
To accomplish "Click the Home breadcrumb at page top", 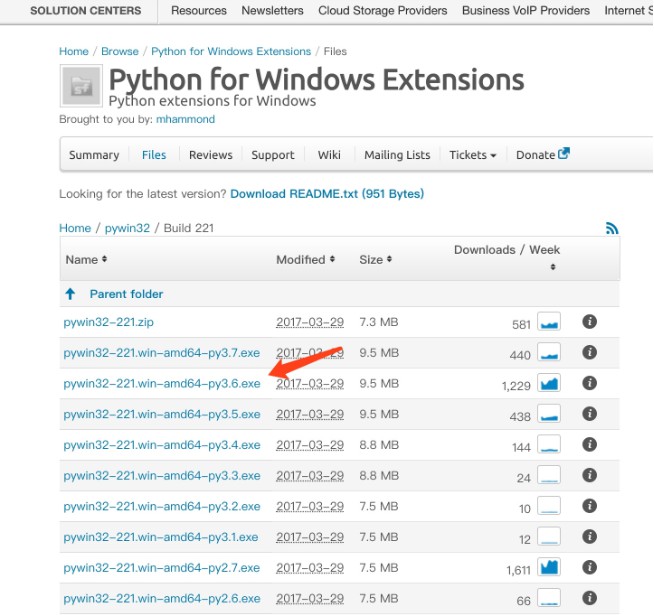I will tap(74, 51).
